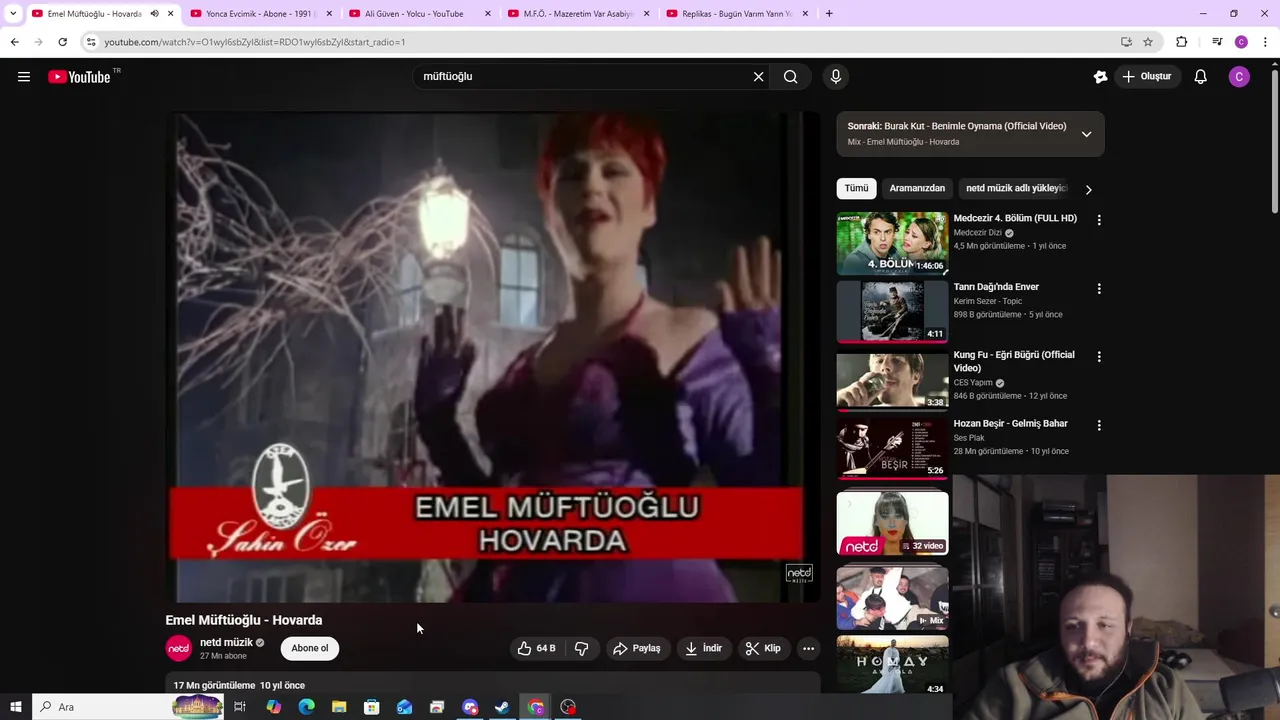Open the notifications bell
1280x720 pixels.
(1201, 77)
